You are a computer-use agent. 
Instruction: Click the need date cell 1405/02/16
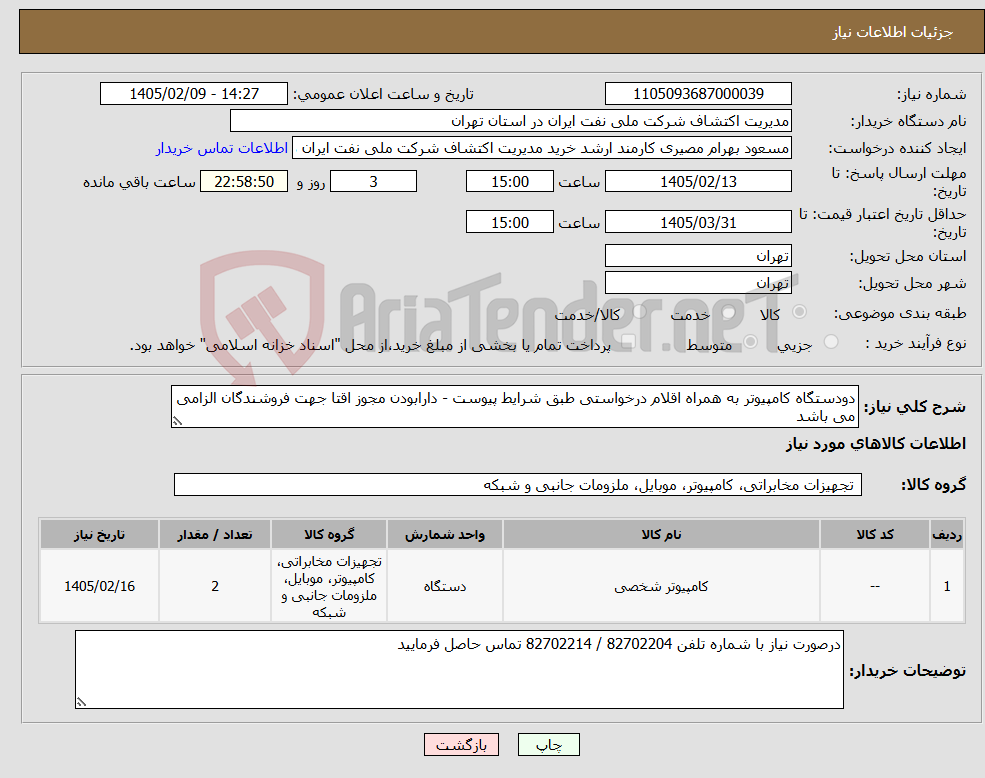pyautogui.click(x=99, y=586)
